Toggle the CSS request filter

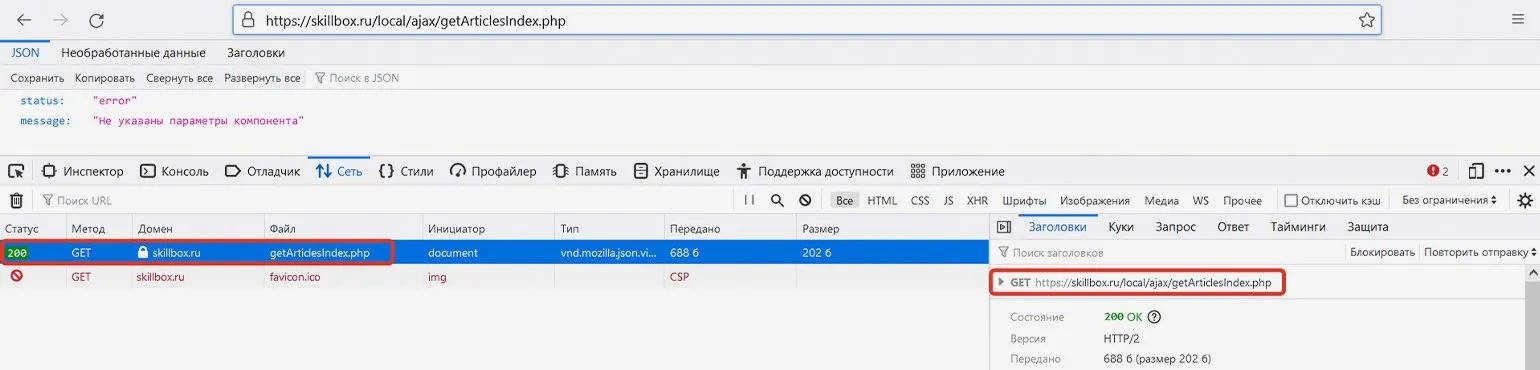pos(920,200)
